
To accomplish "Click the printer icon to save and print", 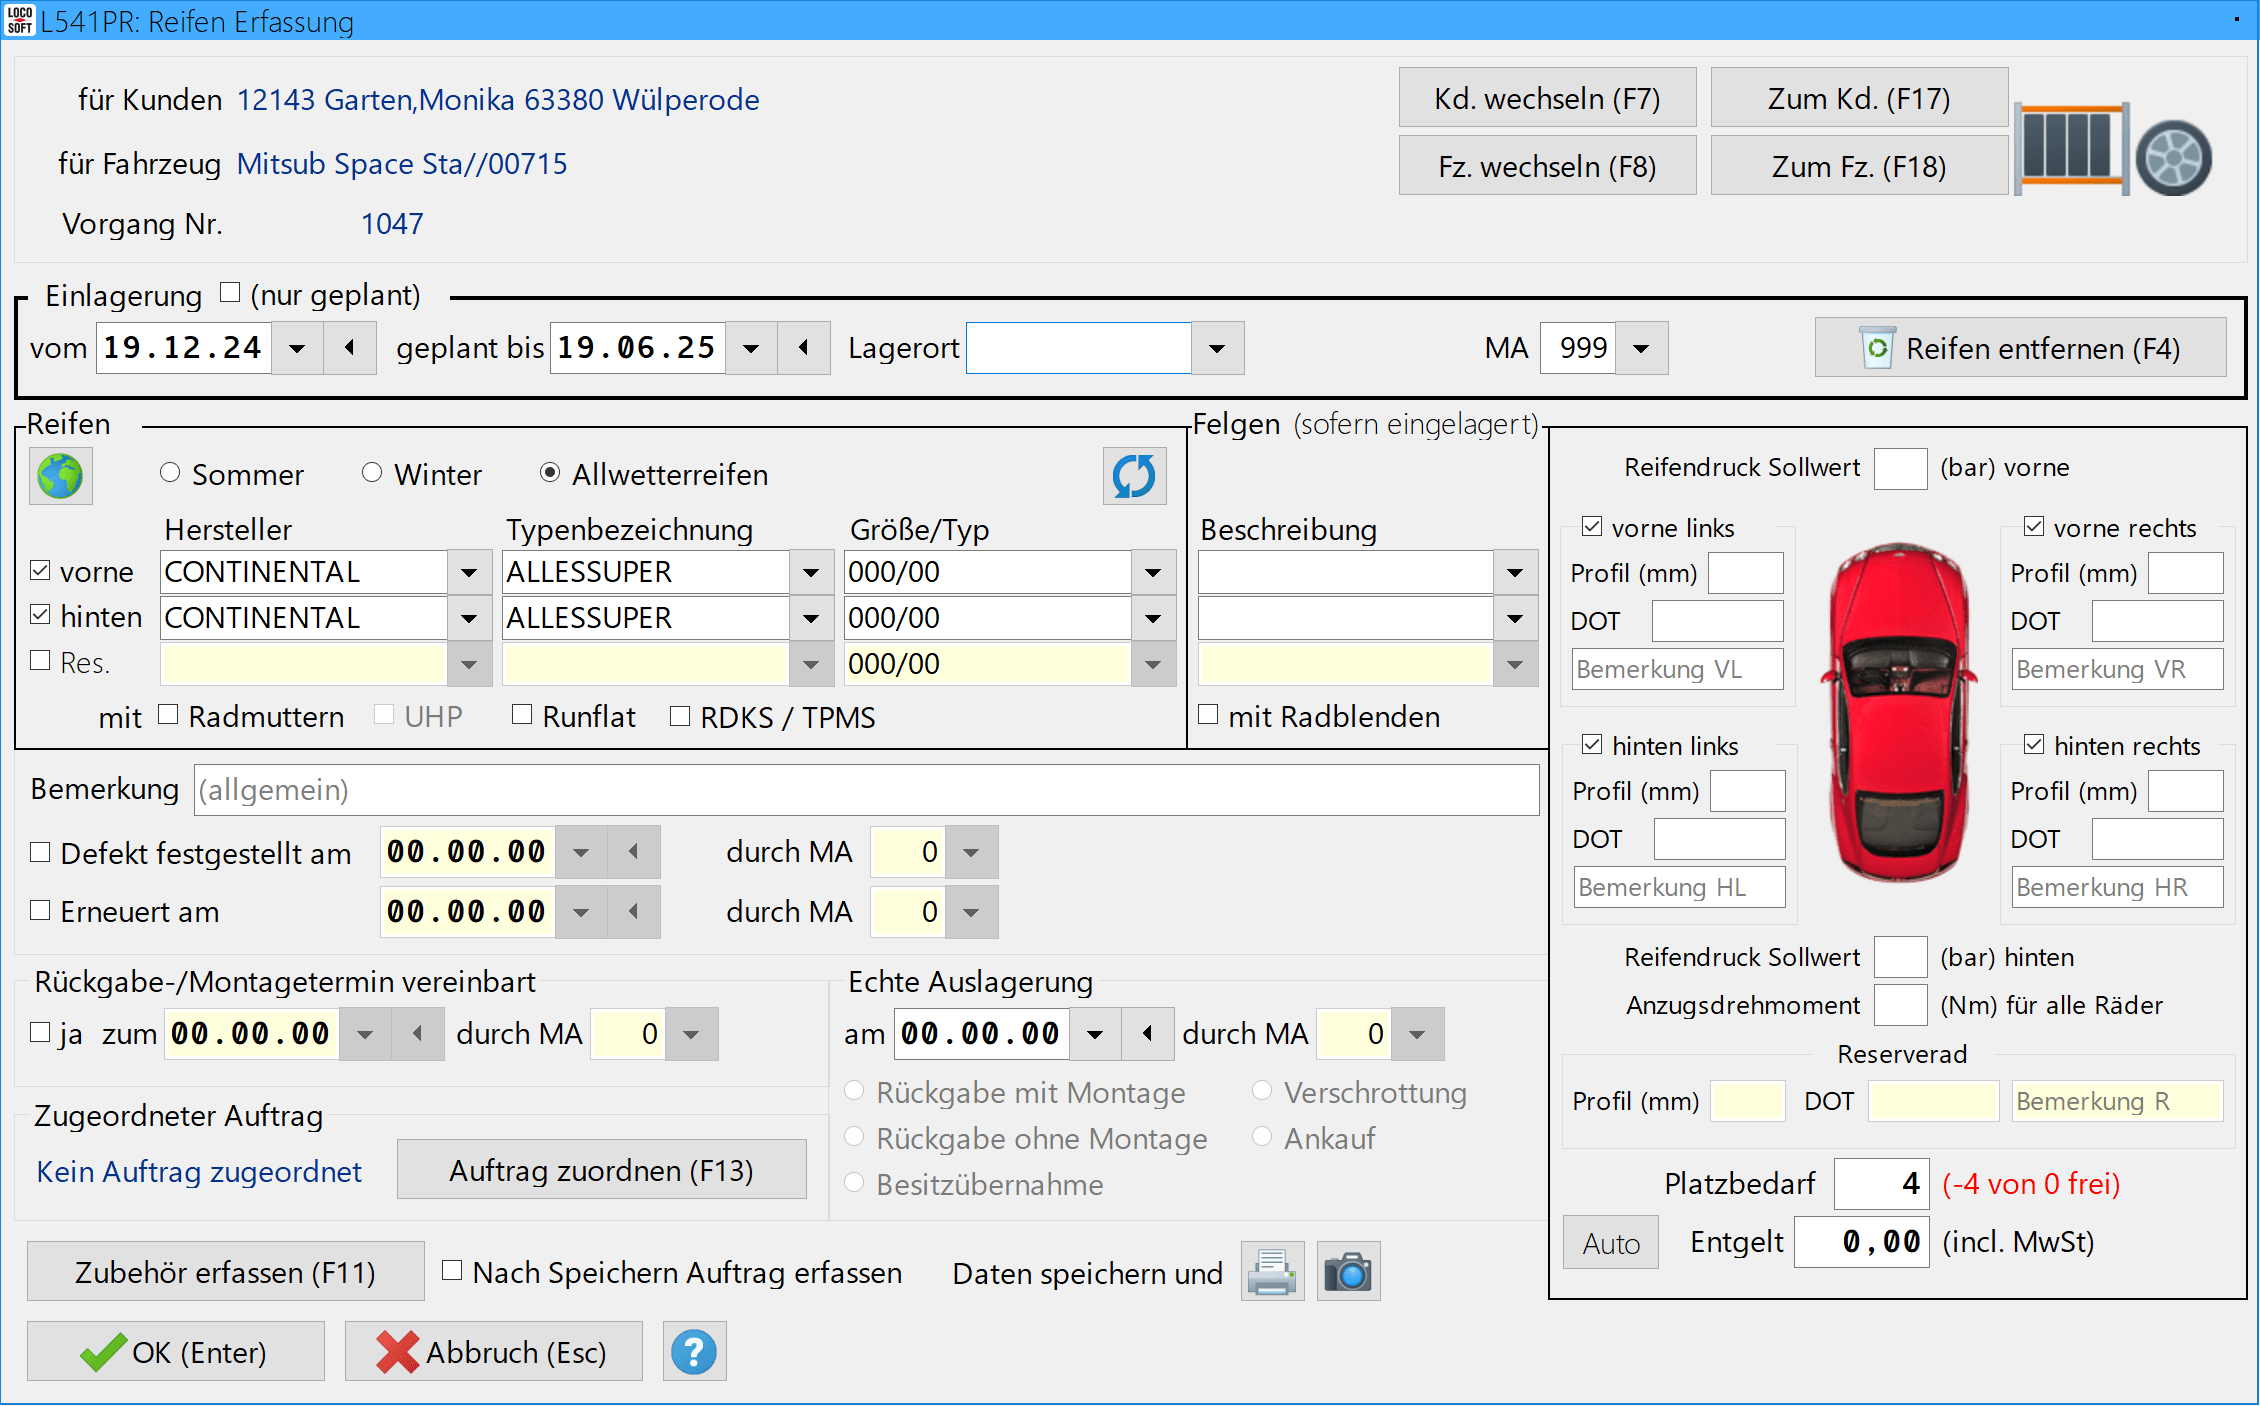I will point(1272,1272).
